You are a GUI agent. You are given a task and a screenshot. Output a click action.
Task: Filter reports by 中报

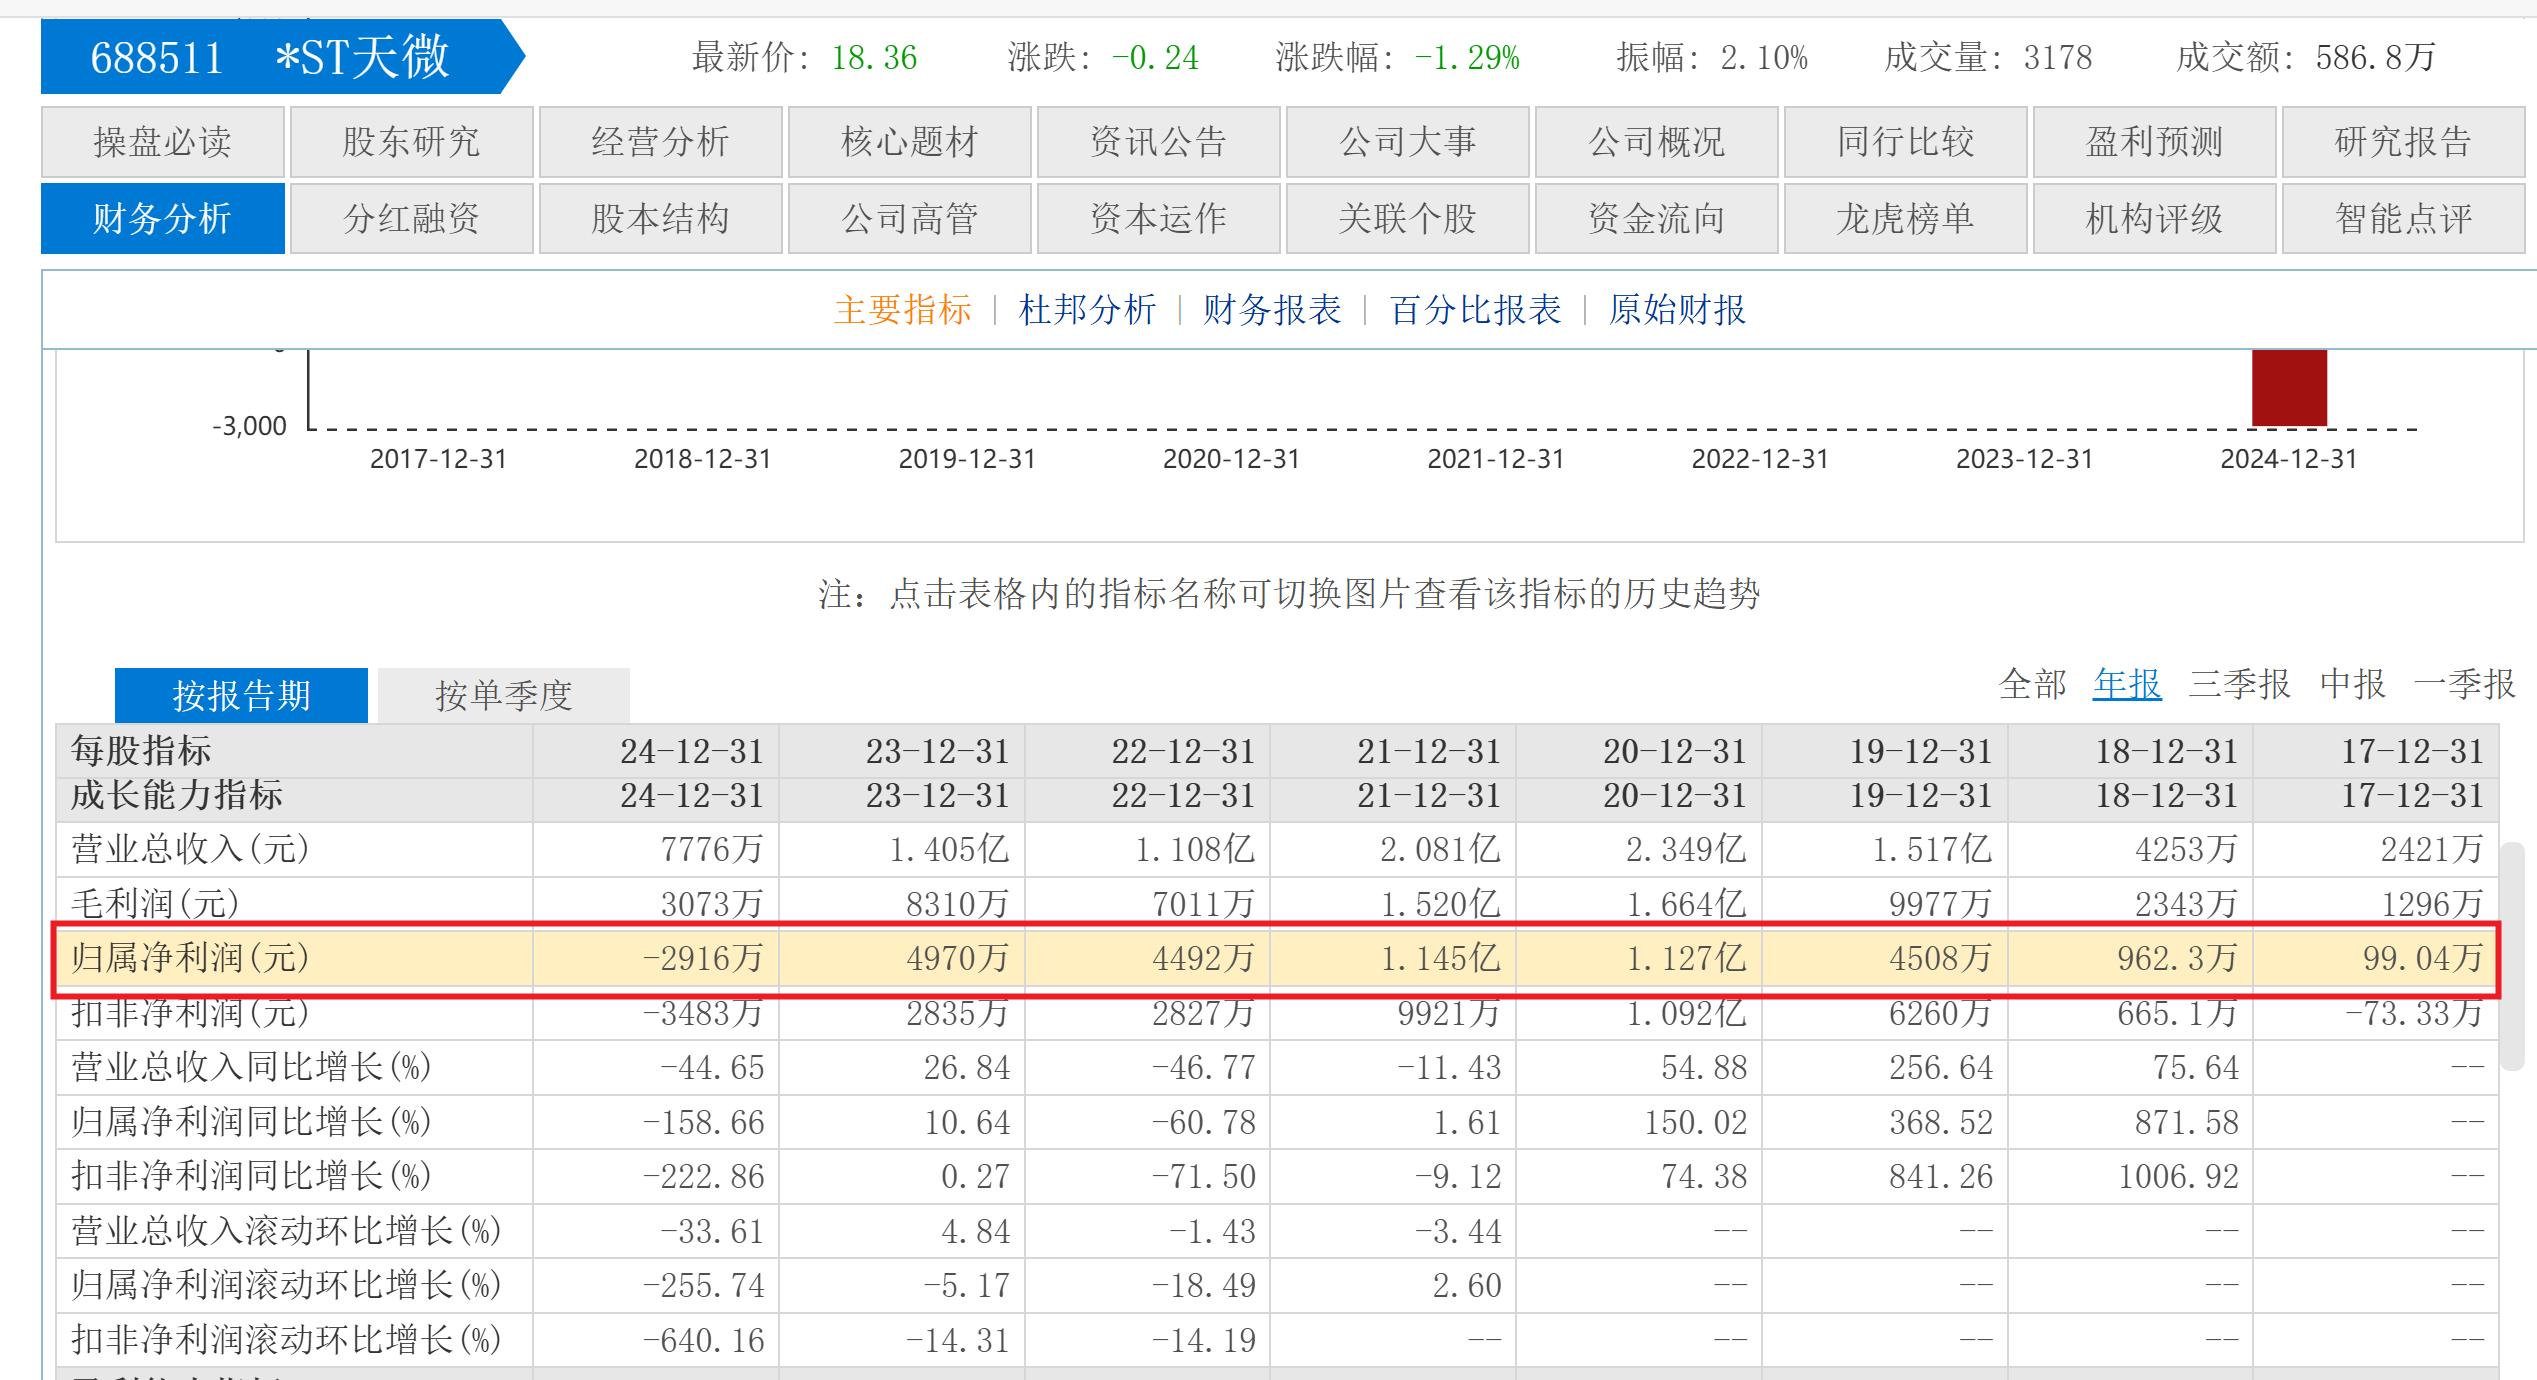[2352, 685]
